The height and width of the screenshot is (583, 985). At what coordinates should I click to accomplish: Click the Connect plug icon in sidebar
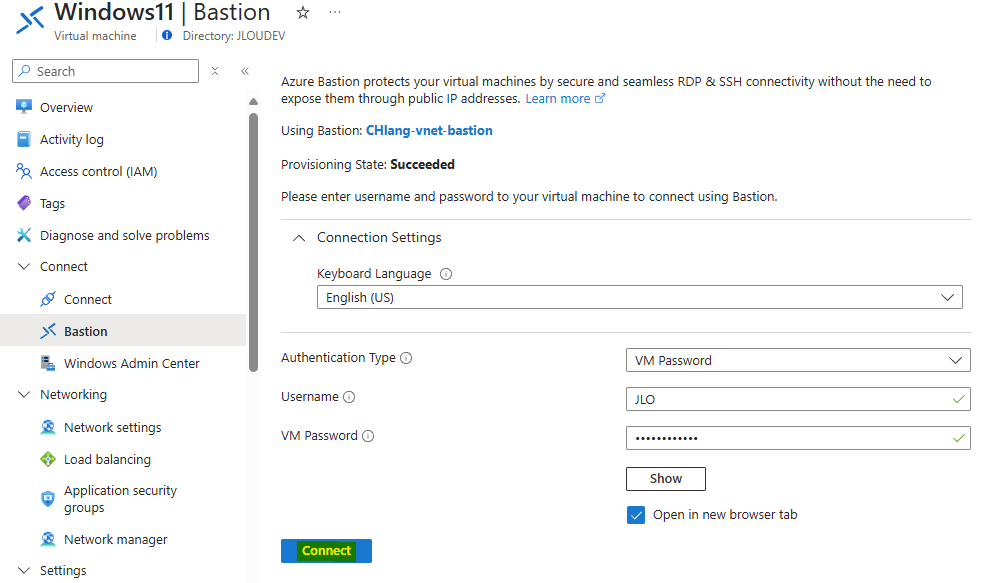tap(48, 299)
